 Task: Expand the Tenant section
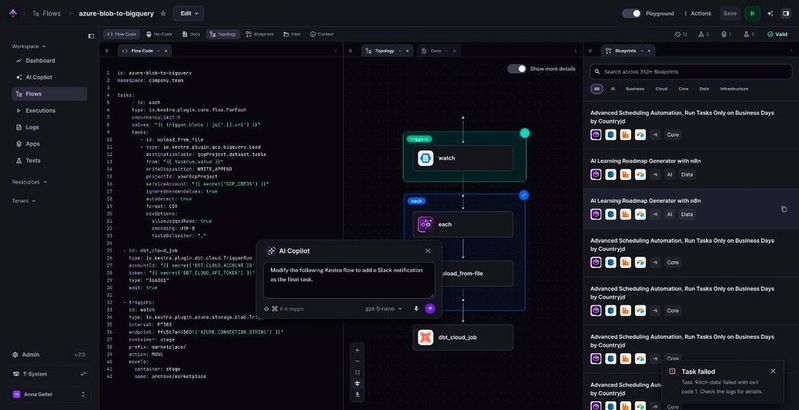(x=23, y=201)
